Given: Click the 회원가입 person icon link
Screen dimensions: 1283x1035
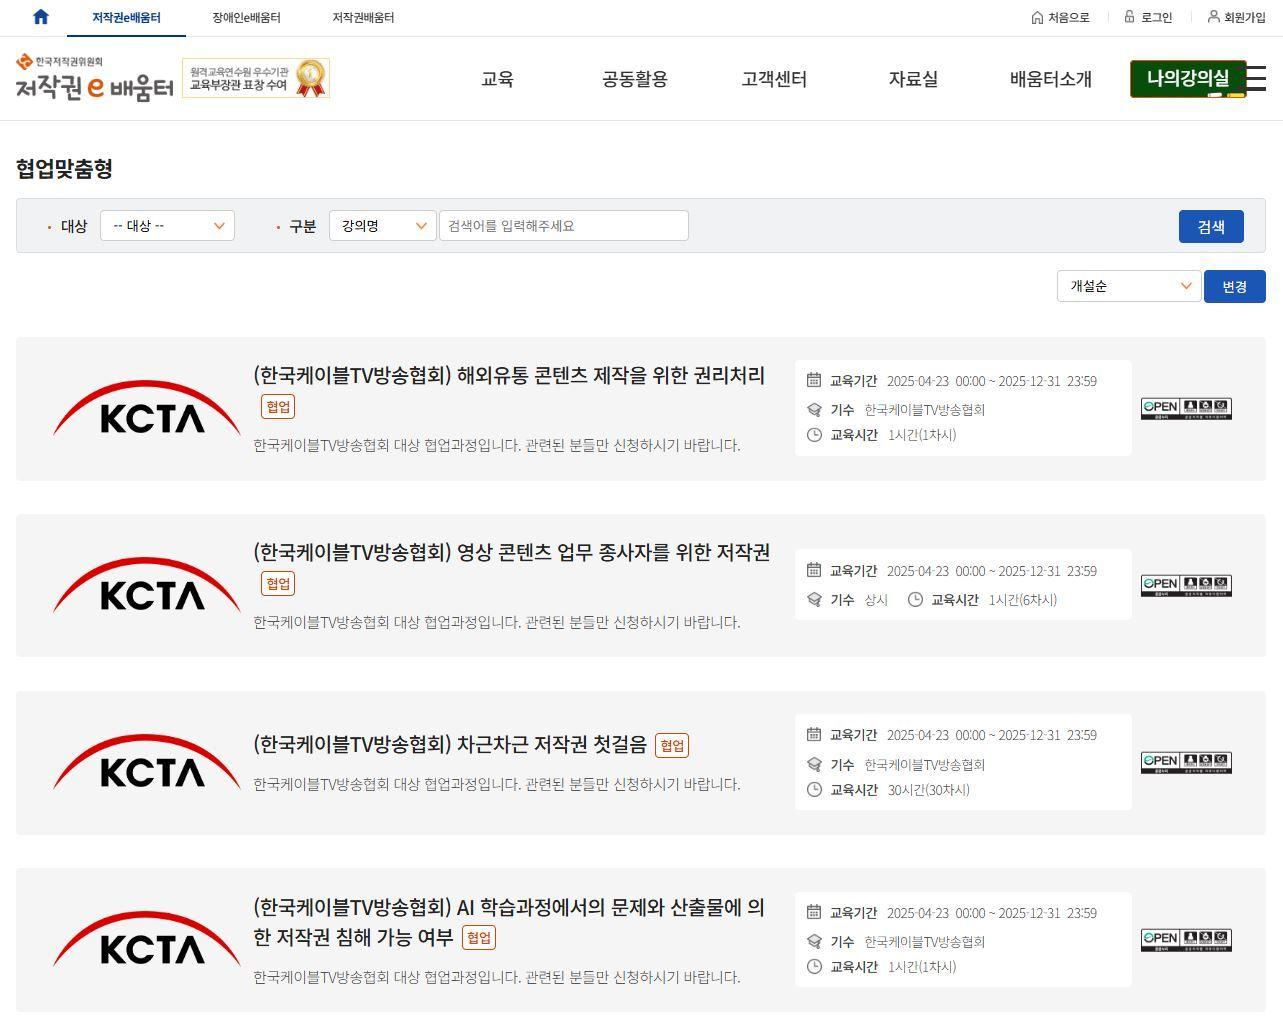Looking at the screenshot, I should point(1213,17).
